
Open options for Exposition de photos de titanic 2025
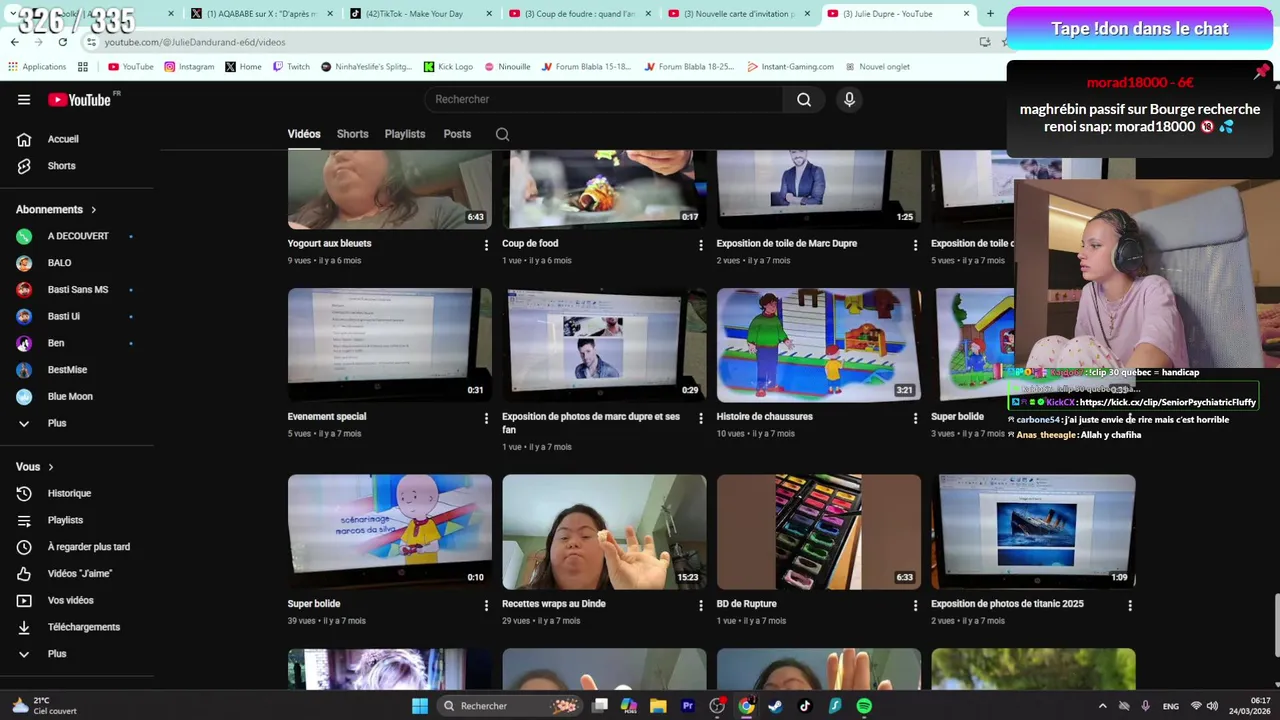1130,604
